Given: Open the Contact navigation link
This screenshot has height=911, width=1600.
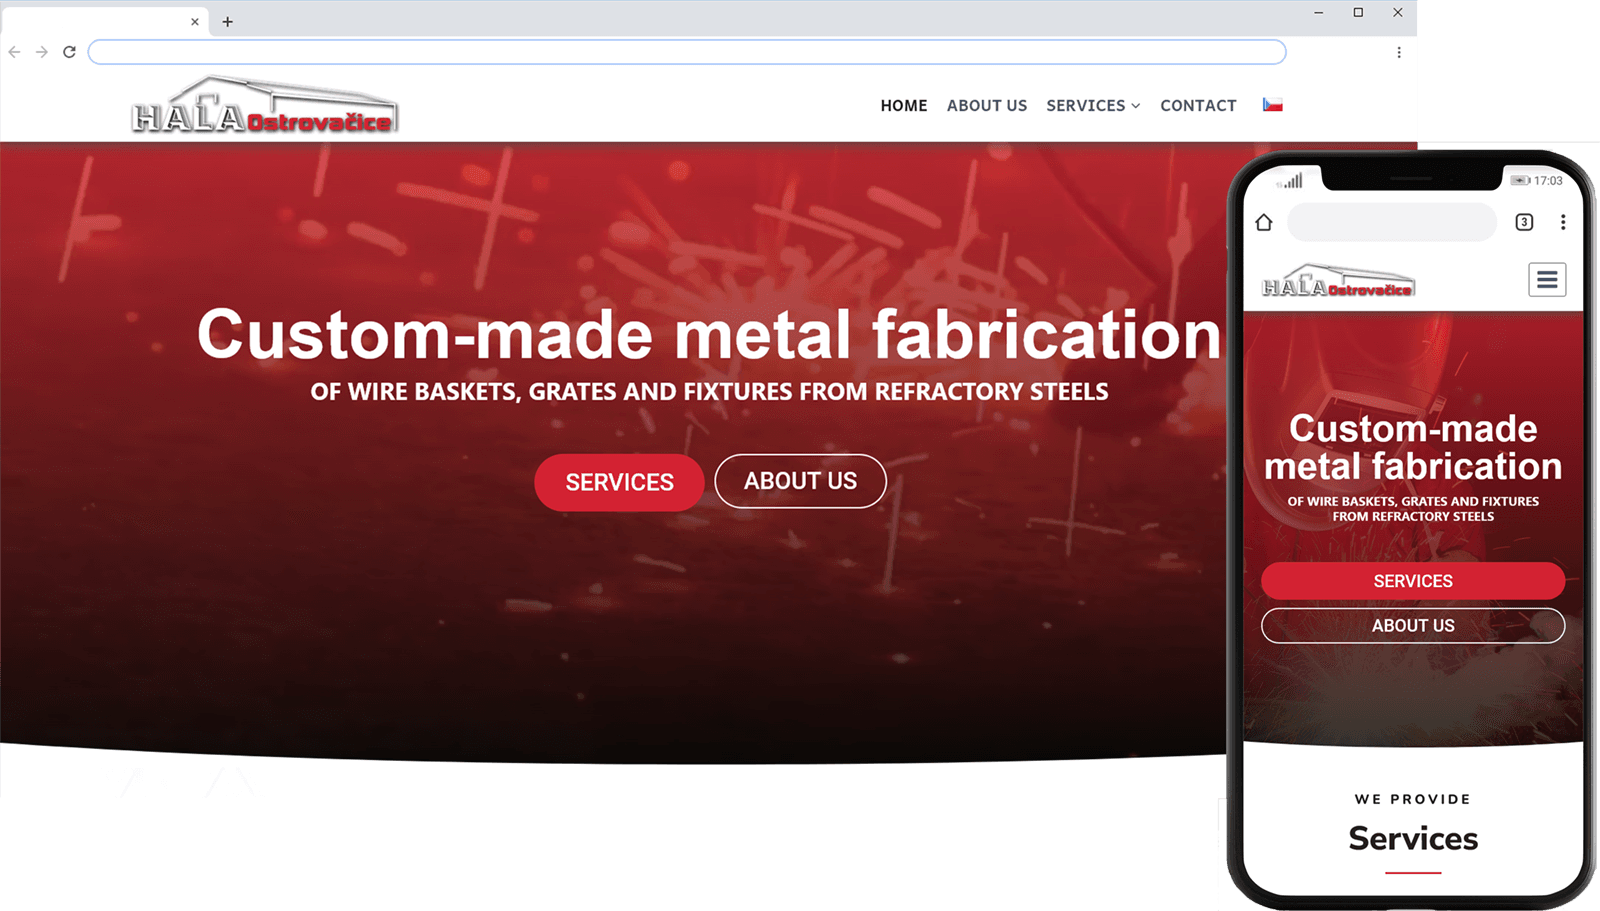Looking at the screenshot, I should click(1198, 105).
